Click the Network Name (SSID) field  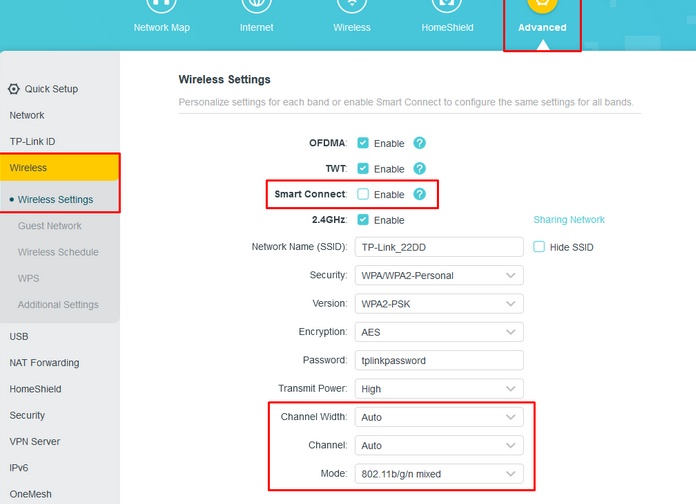(439, 247)
